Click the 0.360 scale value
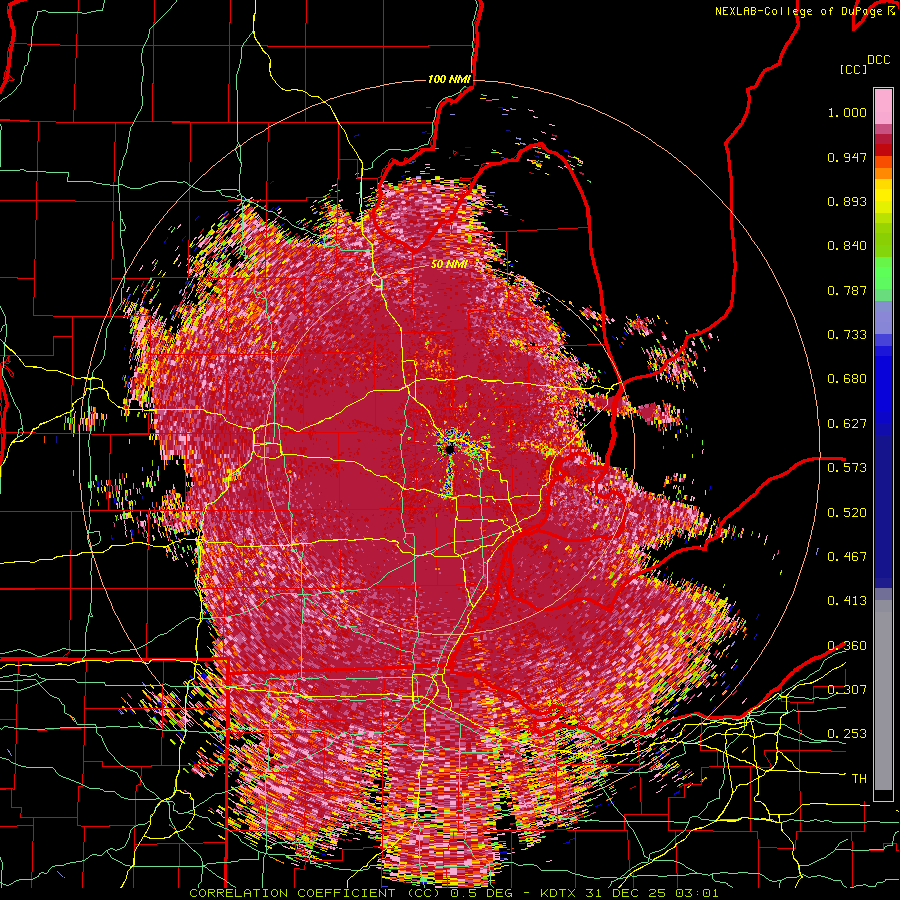900x900 pixels. pyautogui.click(x=847, y=646)
